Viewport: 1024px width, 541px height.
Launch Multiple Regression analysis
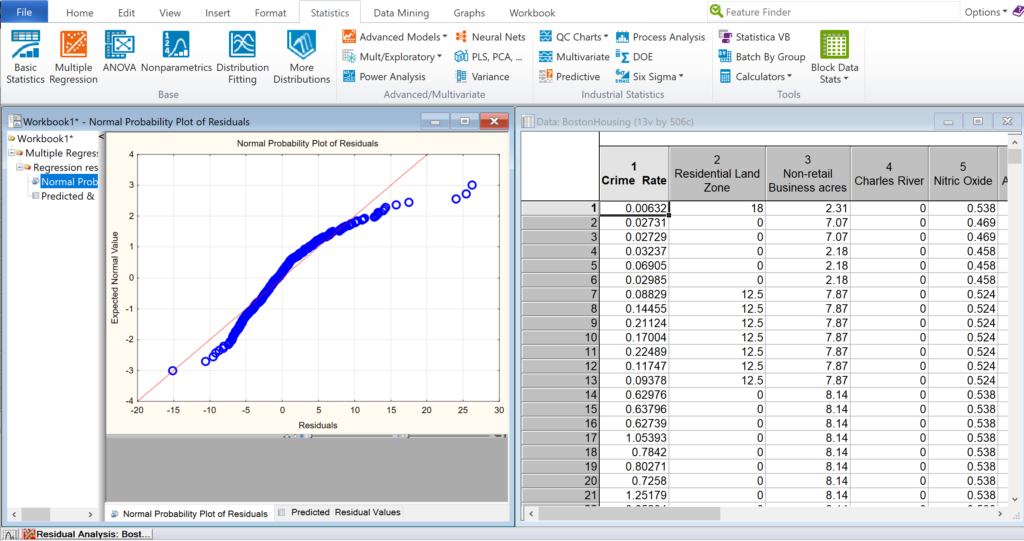point(74,57)
